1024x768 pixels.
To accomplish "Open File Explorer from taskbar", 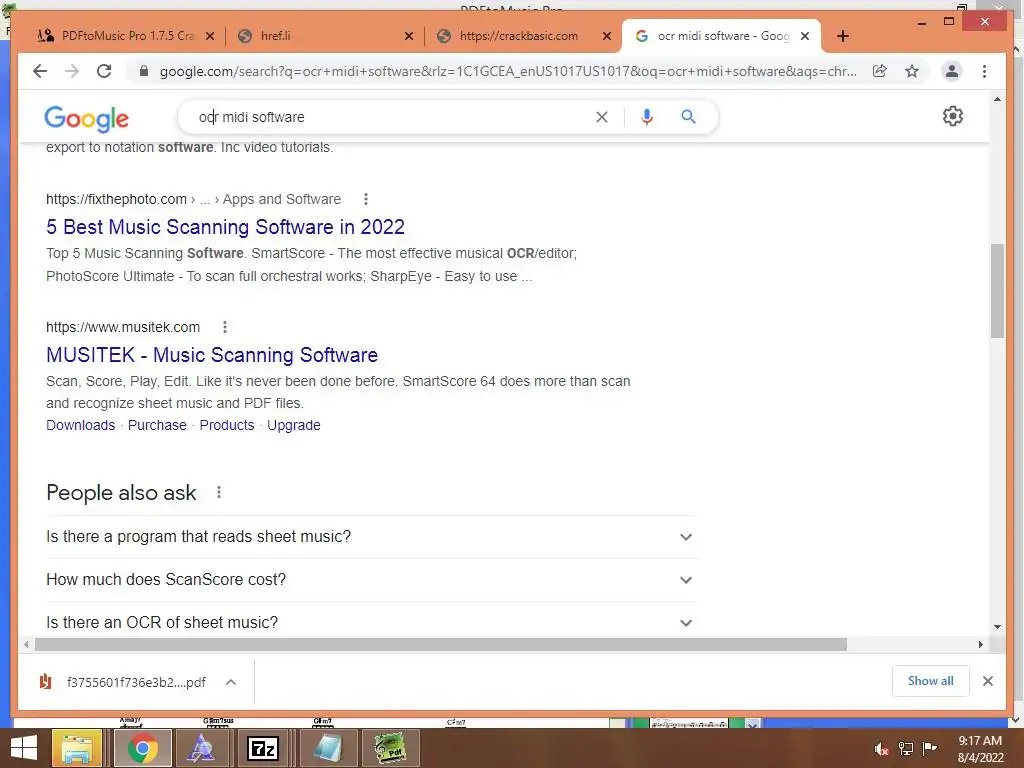I will click(x=76, y=748).
